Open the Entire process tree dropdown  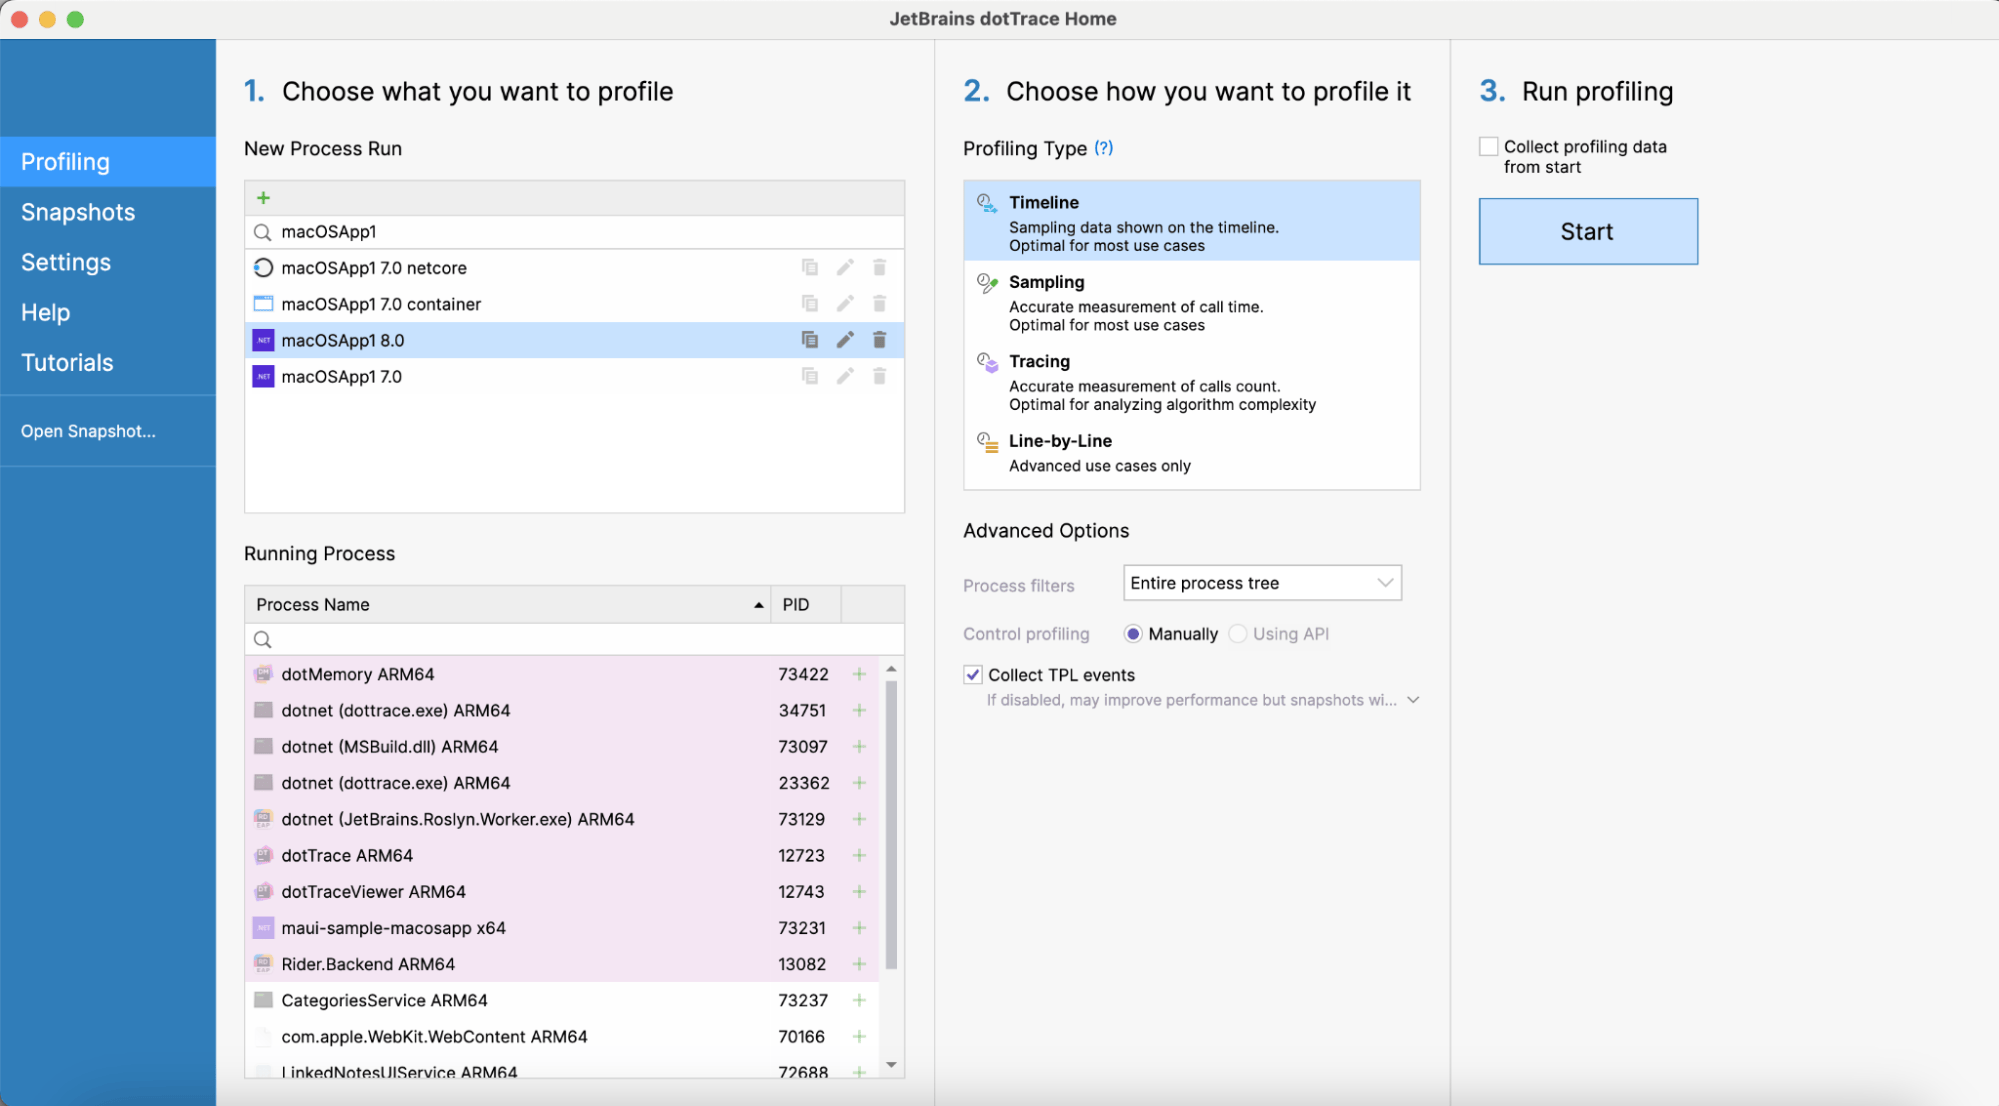(x=1262, y=583)
